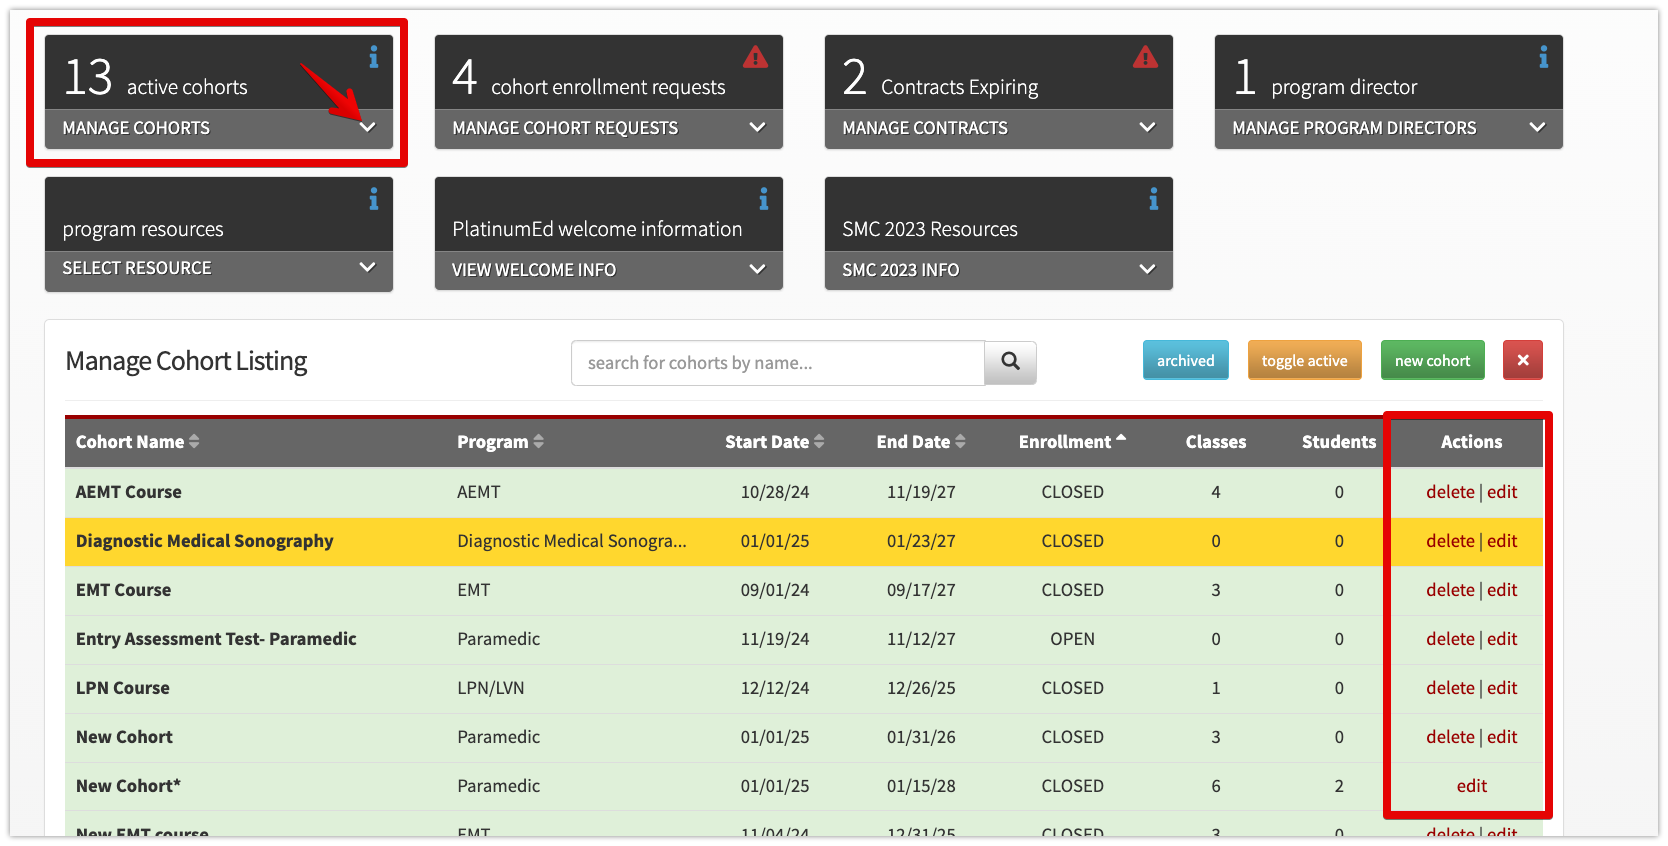Show archived cohorts with the archived button
Screen dimensions: 1668x846
(x=1185, y=361)
